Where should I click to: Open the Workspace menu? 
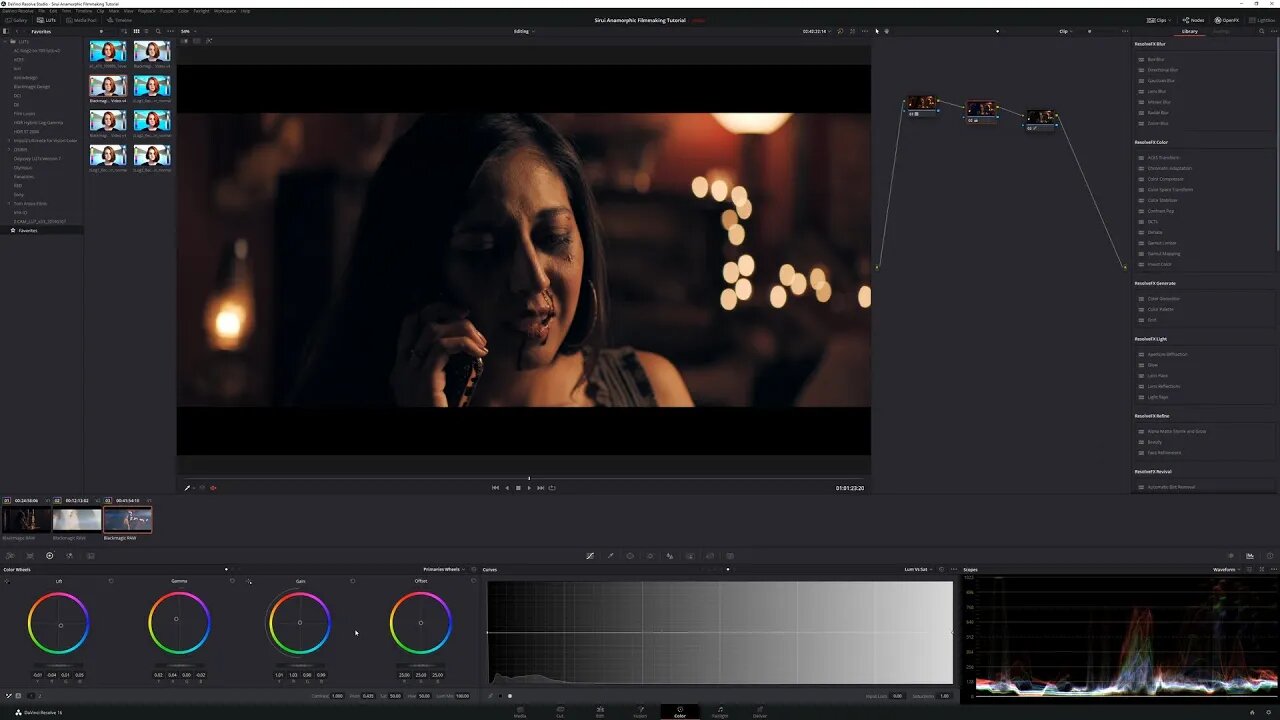[x=225, y=11]
